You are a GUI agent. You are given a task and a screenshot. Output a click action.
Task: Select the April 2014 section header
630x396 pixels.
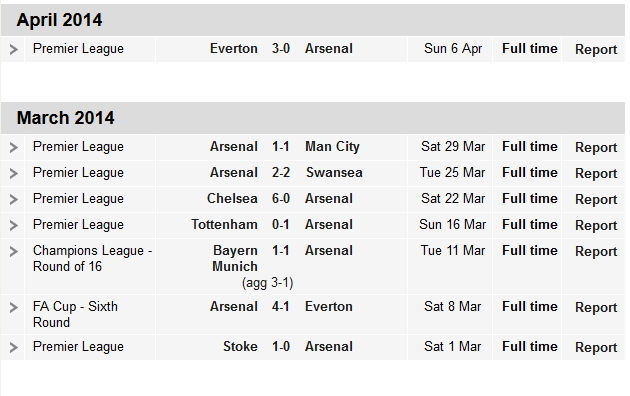(313, 20)
